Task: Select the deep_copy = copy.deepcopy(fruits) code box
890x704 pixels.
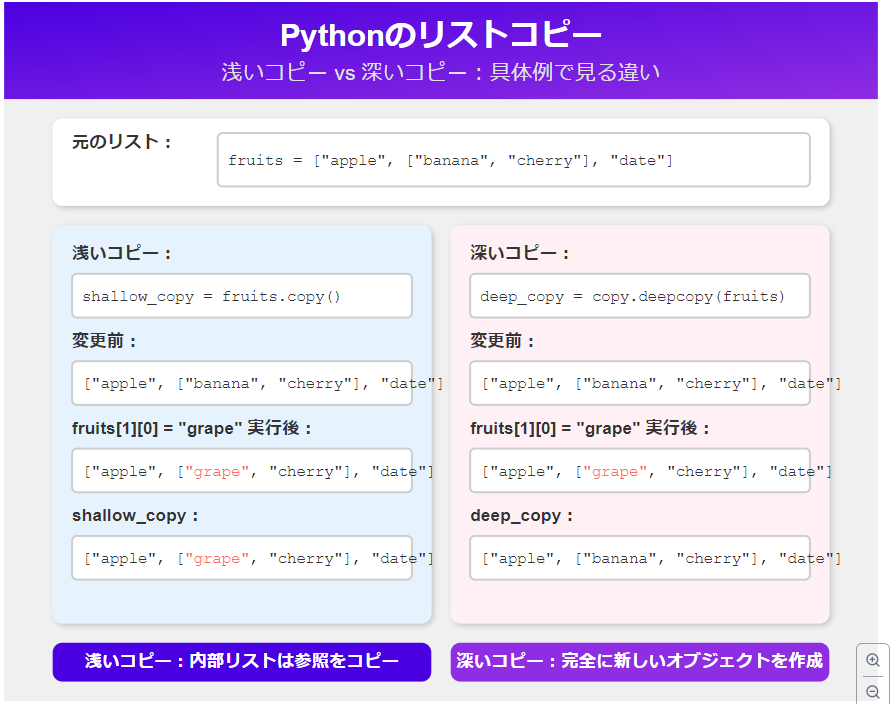Action: [x=640, y=296]
